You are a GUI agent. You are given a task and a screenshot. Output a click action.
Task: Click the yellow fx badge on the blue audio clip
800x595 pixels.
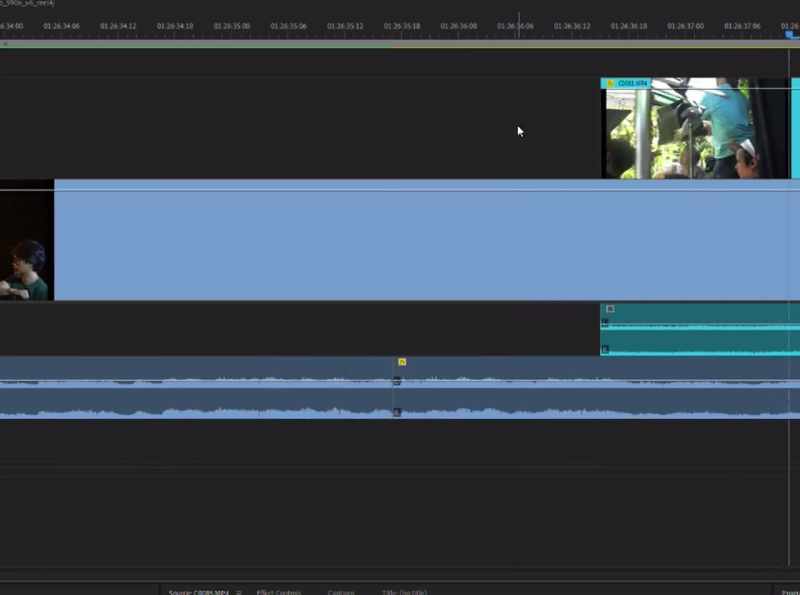click(402, 362)
